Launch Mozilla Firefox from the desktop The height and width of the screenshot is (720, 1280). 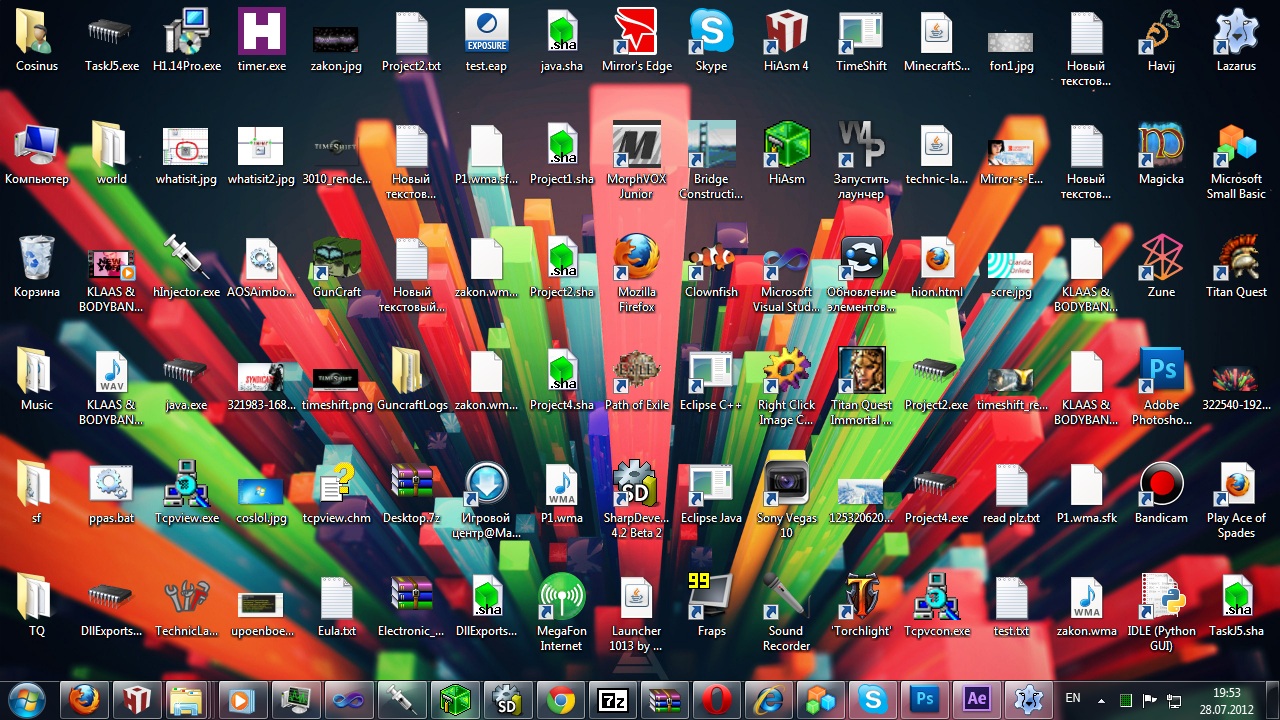tap(636, 260)
